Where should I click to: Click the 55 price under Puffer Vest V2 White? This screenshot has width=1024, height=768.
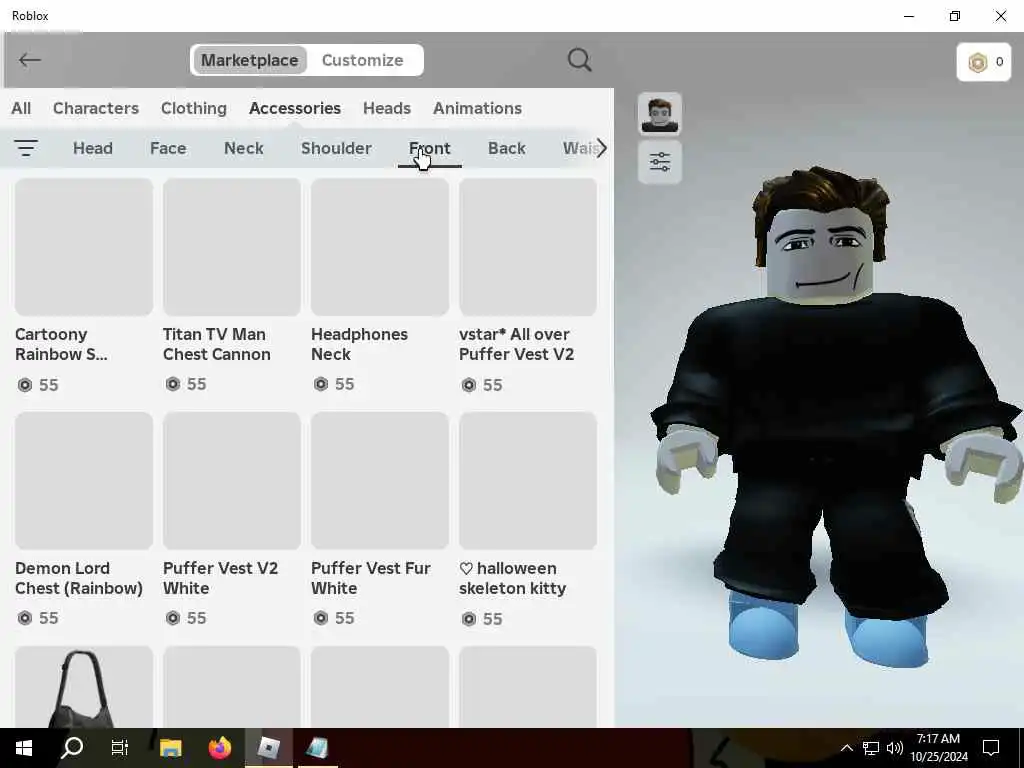[186, 618]
